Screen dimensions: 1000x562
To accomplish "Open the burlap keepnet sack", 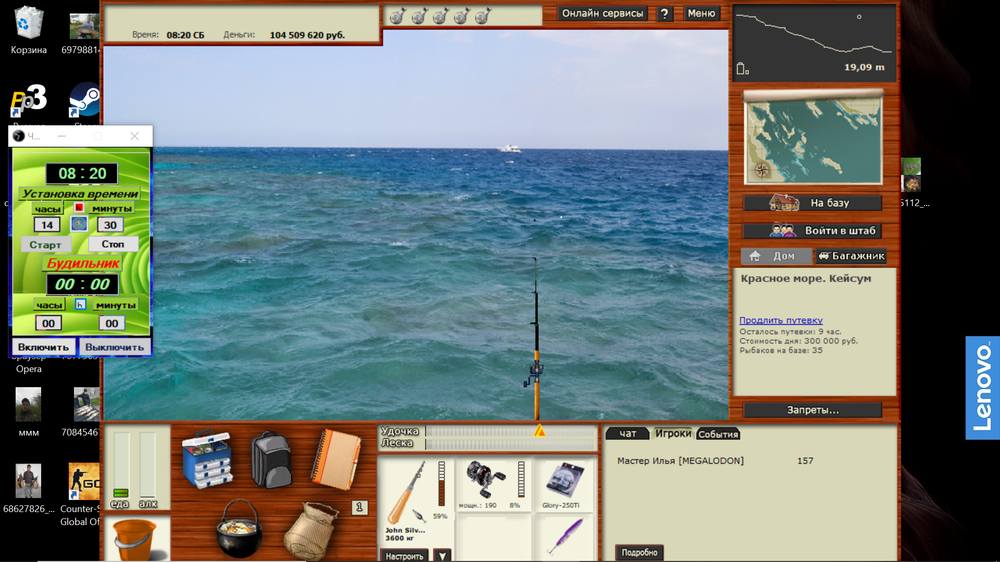I will pyautogui.click(x=311, y=531).
